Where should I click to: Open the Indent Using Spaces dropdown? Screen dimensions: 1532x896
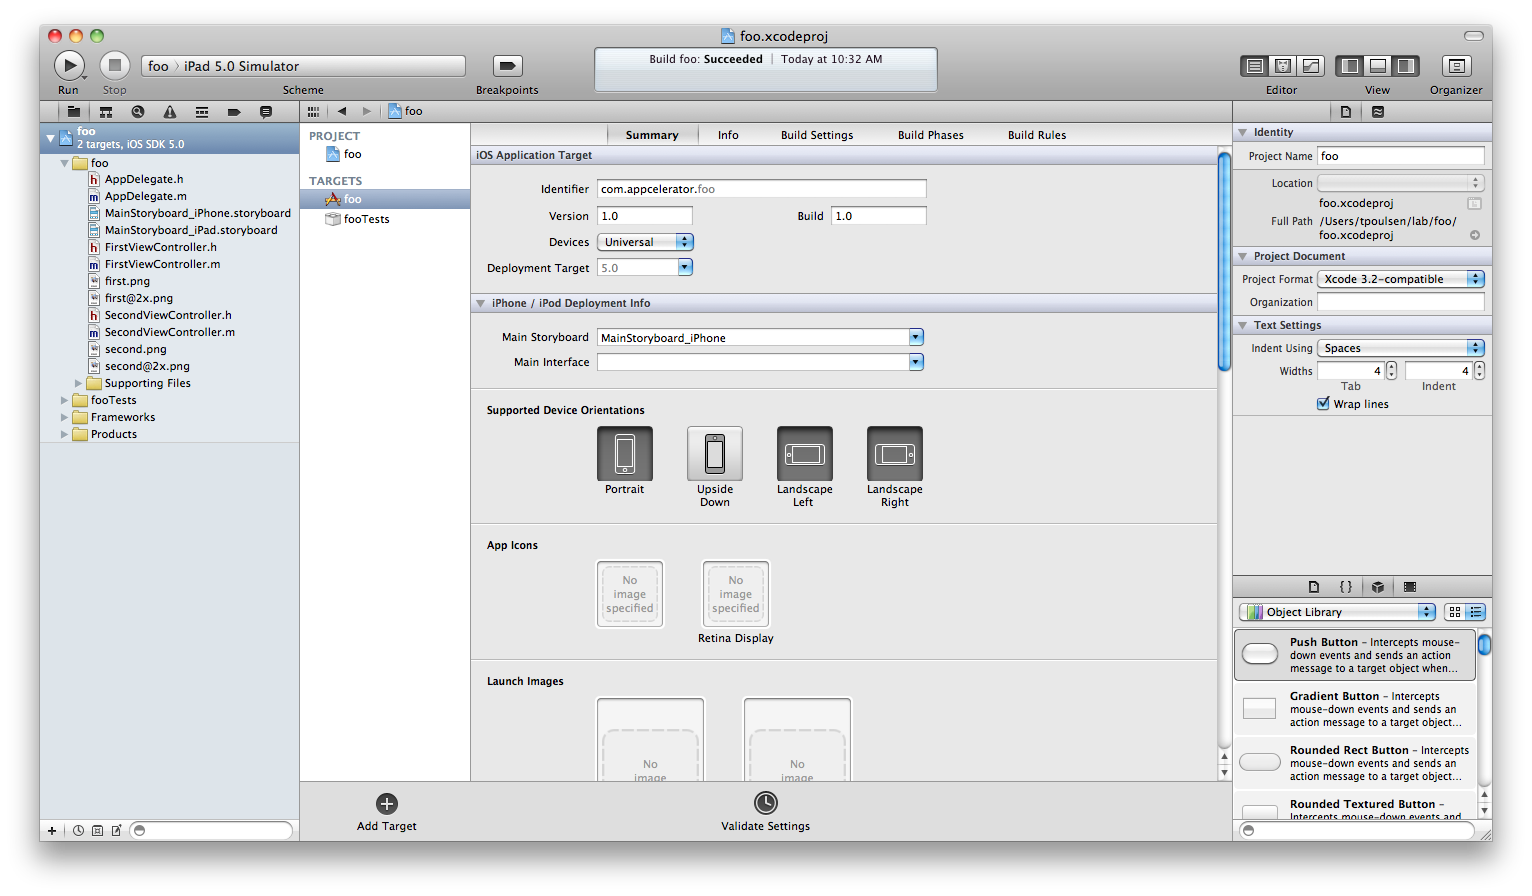1401,348
